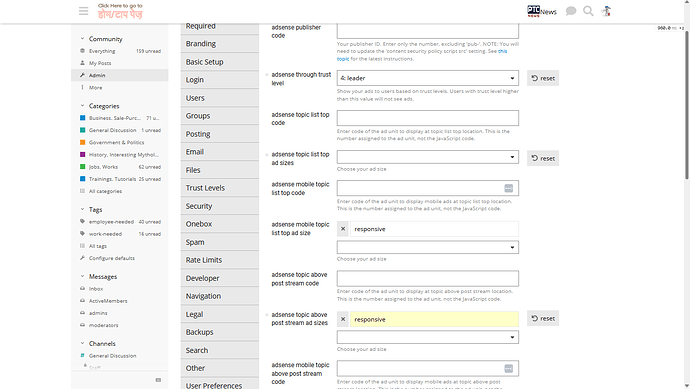Screen dimensions: 690x389
Task: Open Configure defaults under Tags
Action: [x=120, y=258]
